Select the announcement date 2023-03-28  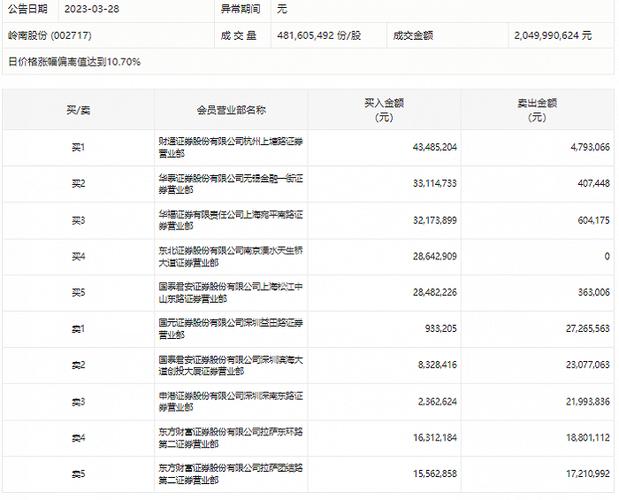point(92,9)
